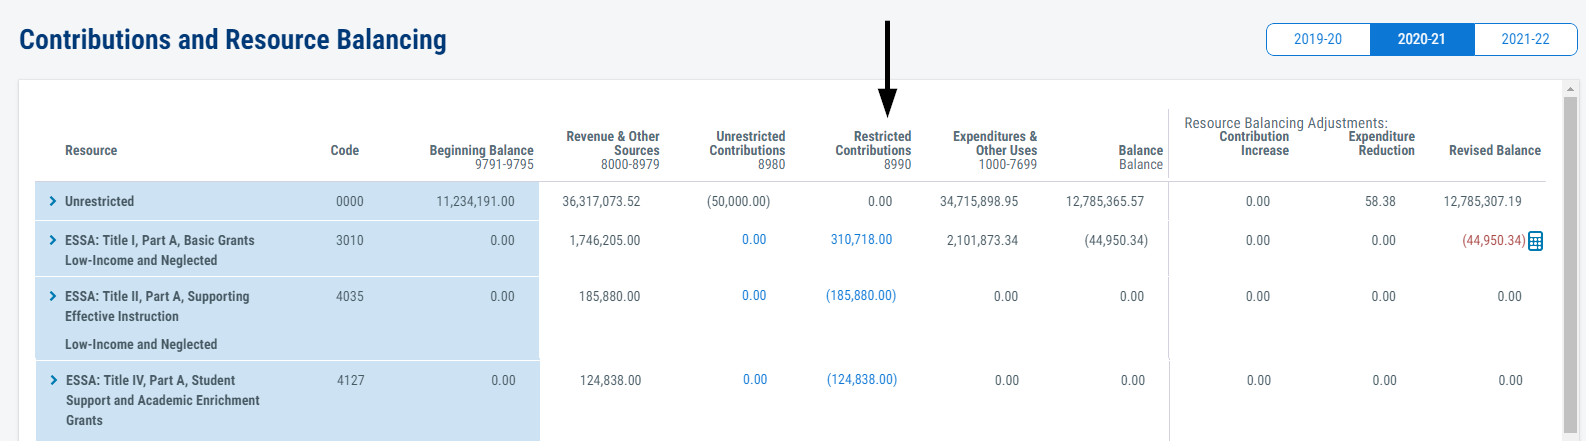Expand ESSA Title I Part A Basic Grants row
1586x441 pixels.
(x=53, y=240)
